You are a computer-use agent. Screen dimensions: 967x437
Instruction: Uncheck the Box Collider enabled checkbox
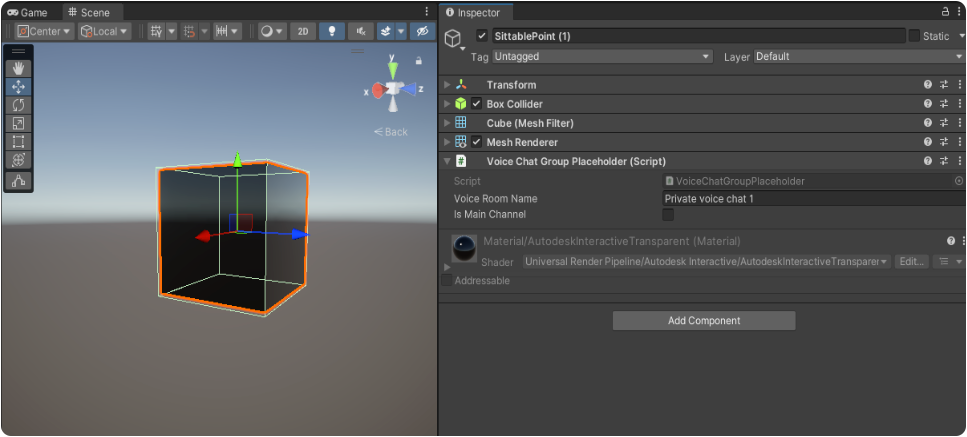[x=477, y=104]
